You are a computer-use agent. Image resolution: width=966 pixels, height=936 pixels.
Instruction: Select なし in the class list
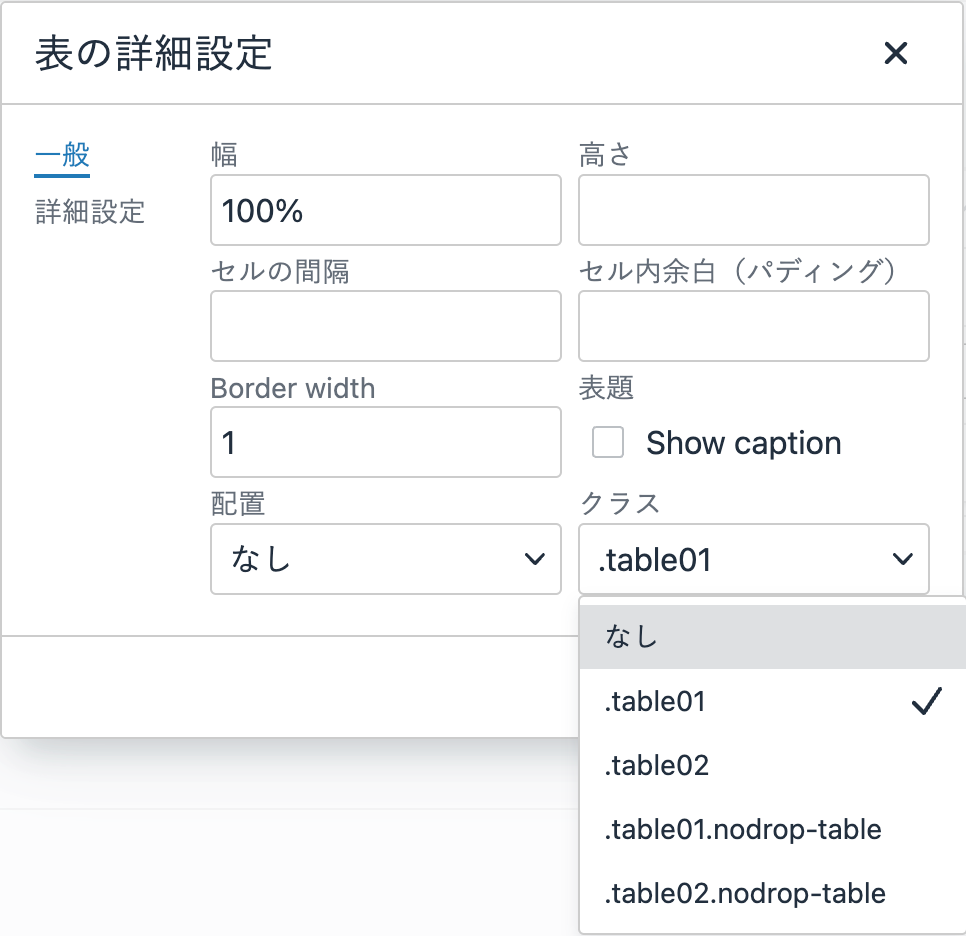pos(770,637)
